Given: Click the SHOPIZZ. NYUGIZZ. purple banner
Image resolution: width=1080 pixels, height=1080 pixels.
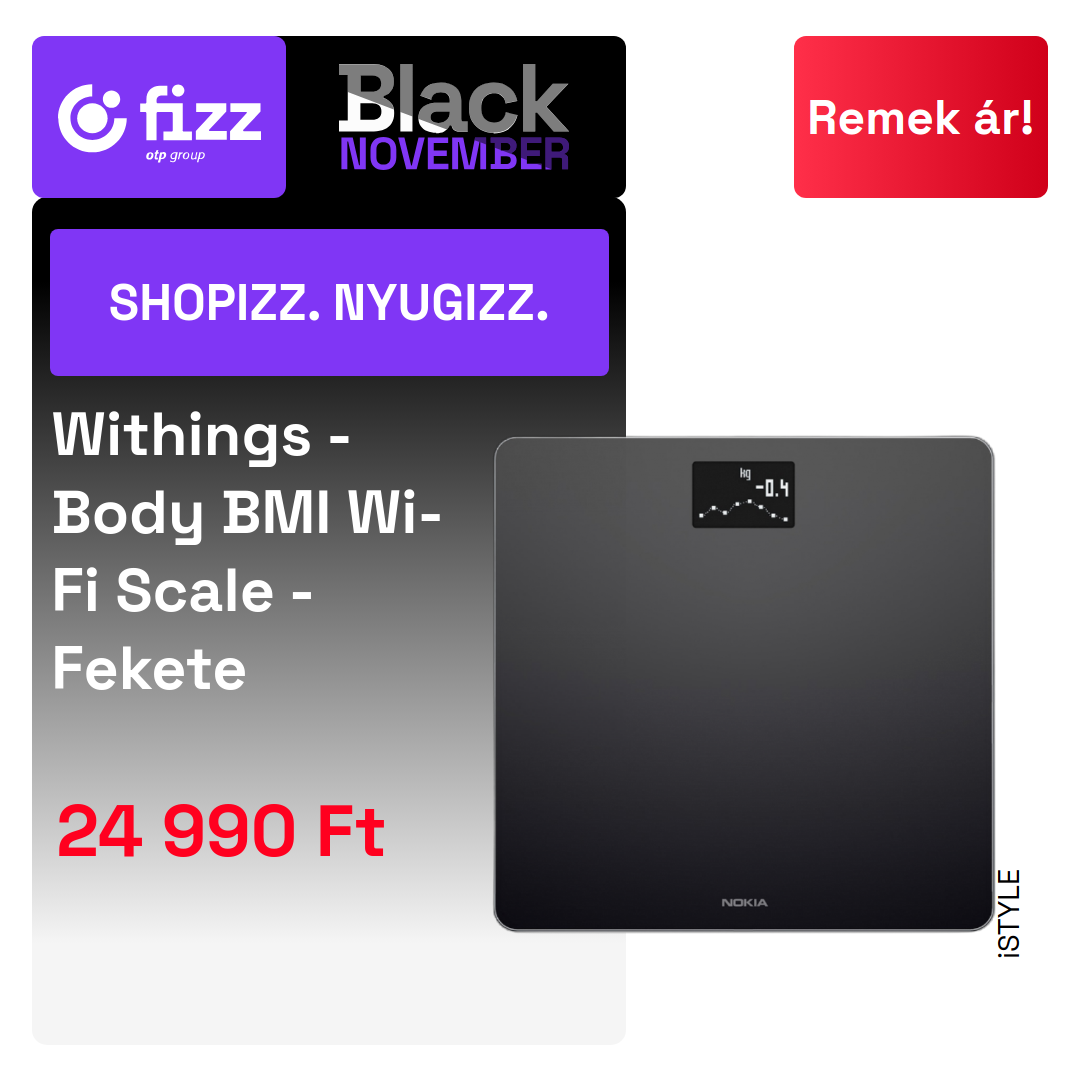Looking at the screenshot, I should point(329,302).
